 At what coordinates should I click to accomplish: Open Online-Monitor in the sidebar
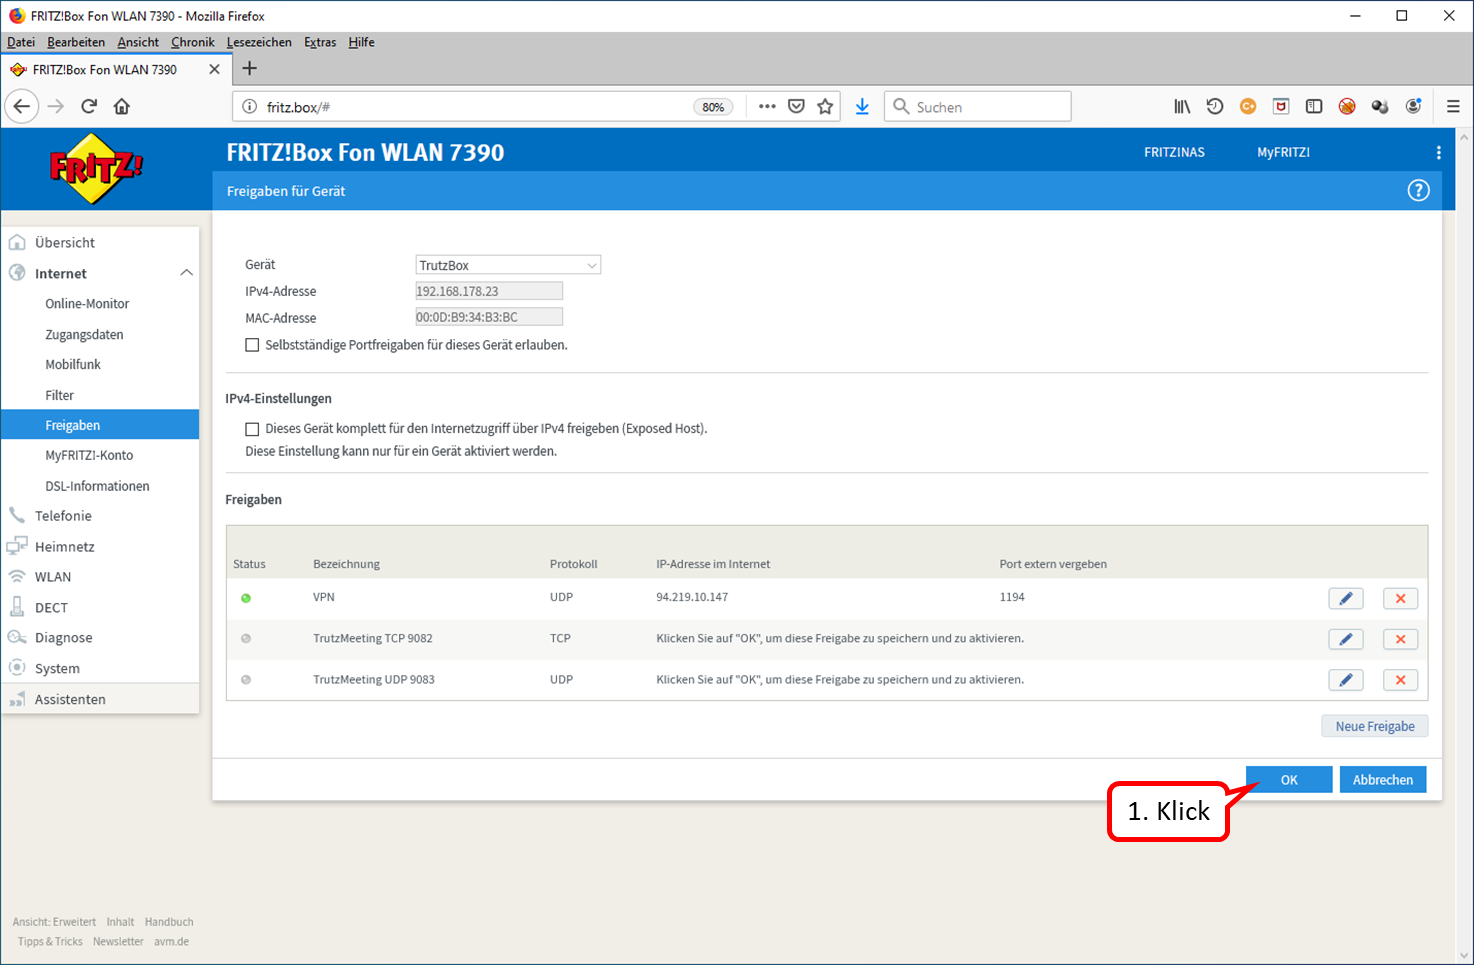tap(87, 304)
